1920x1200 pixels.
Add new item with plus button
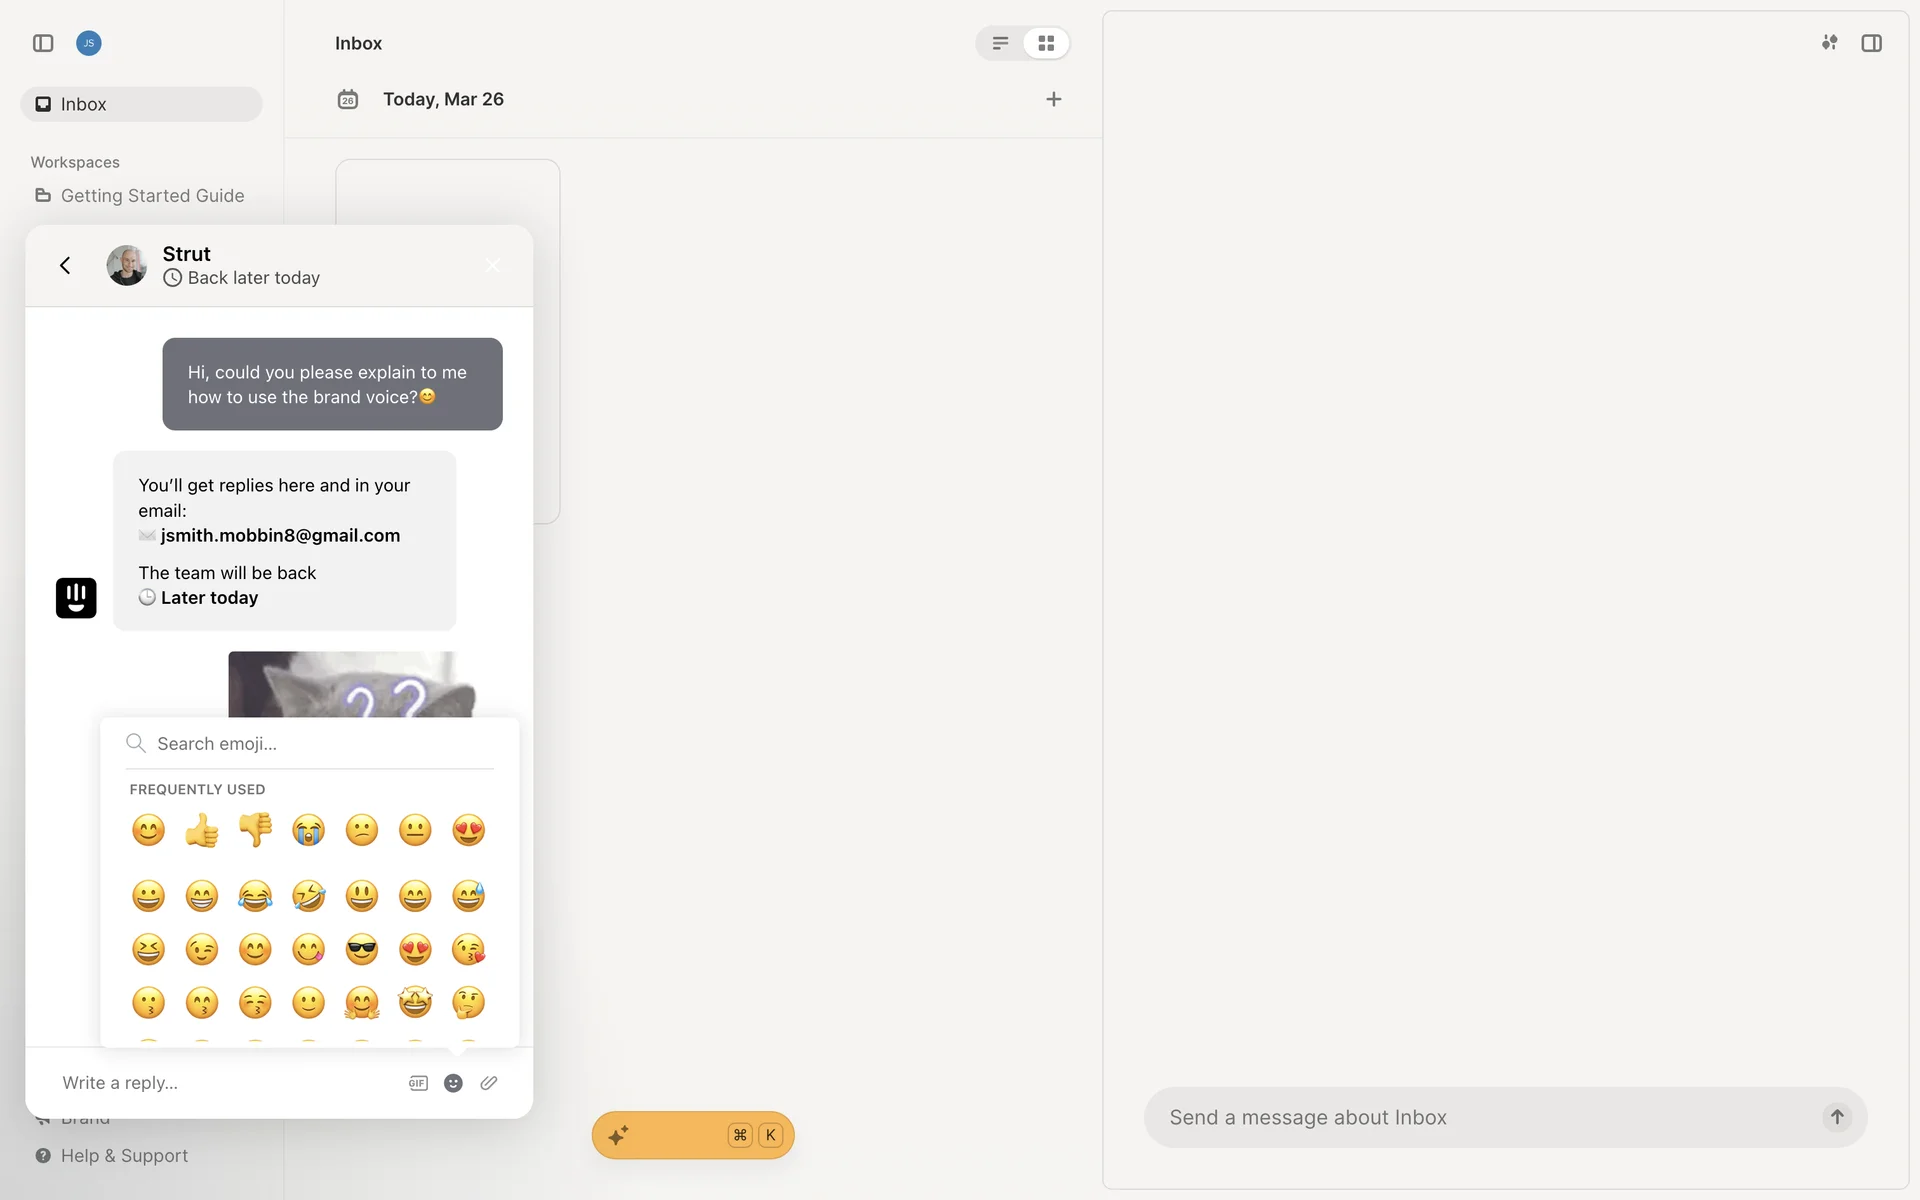pyautogui.click(x=1053, y=99)
